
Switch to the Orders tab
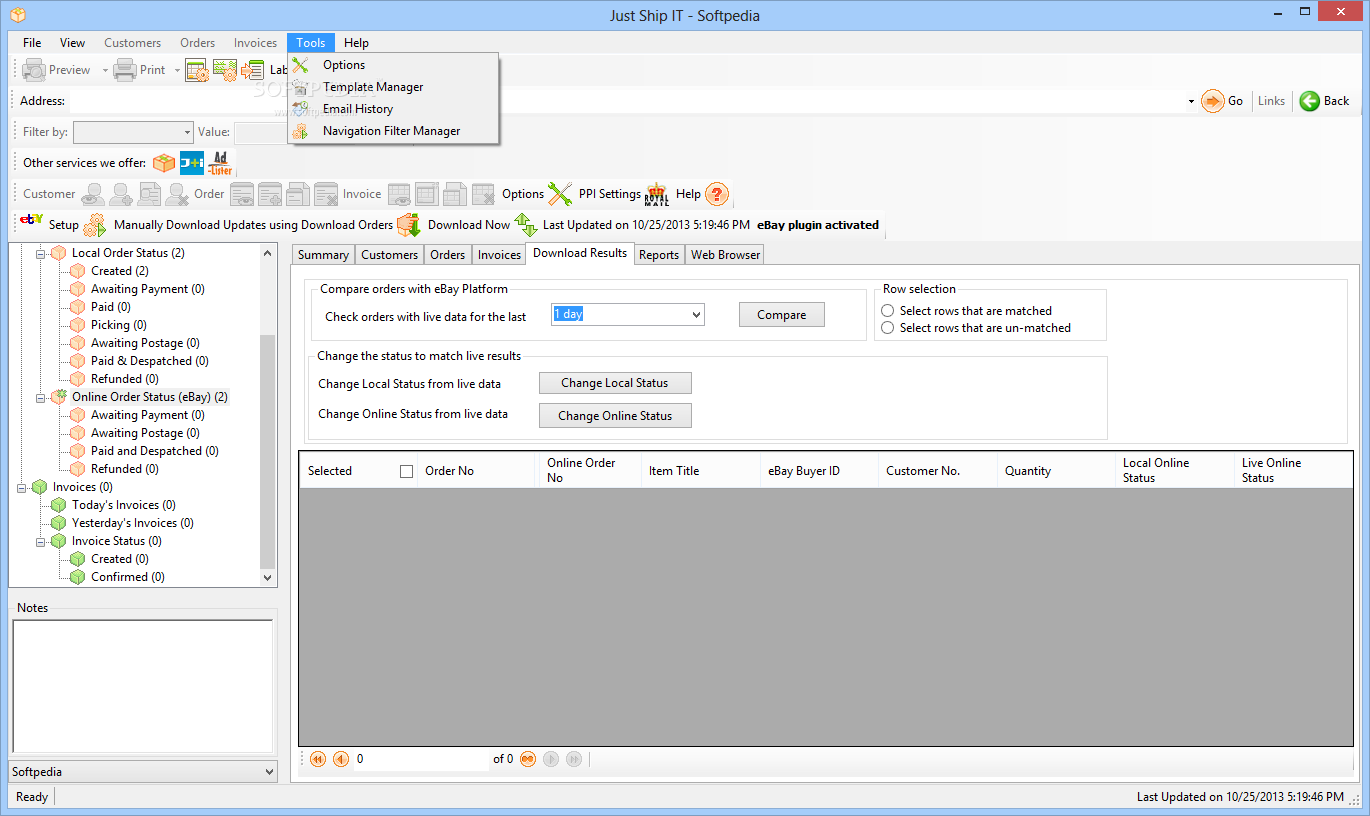(447, 255)
